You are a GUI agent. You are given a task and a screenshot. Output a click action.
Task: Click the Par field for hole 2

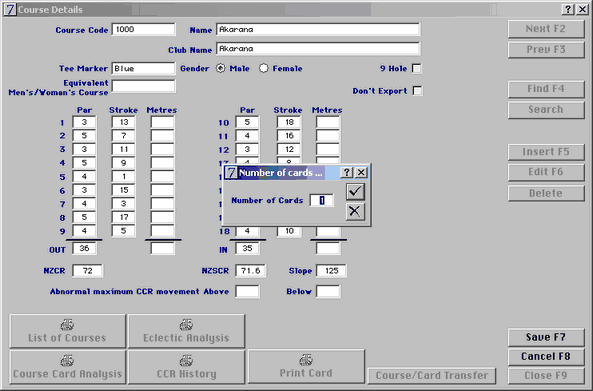coord(84,136)
